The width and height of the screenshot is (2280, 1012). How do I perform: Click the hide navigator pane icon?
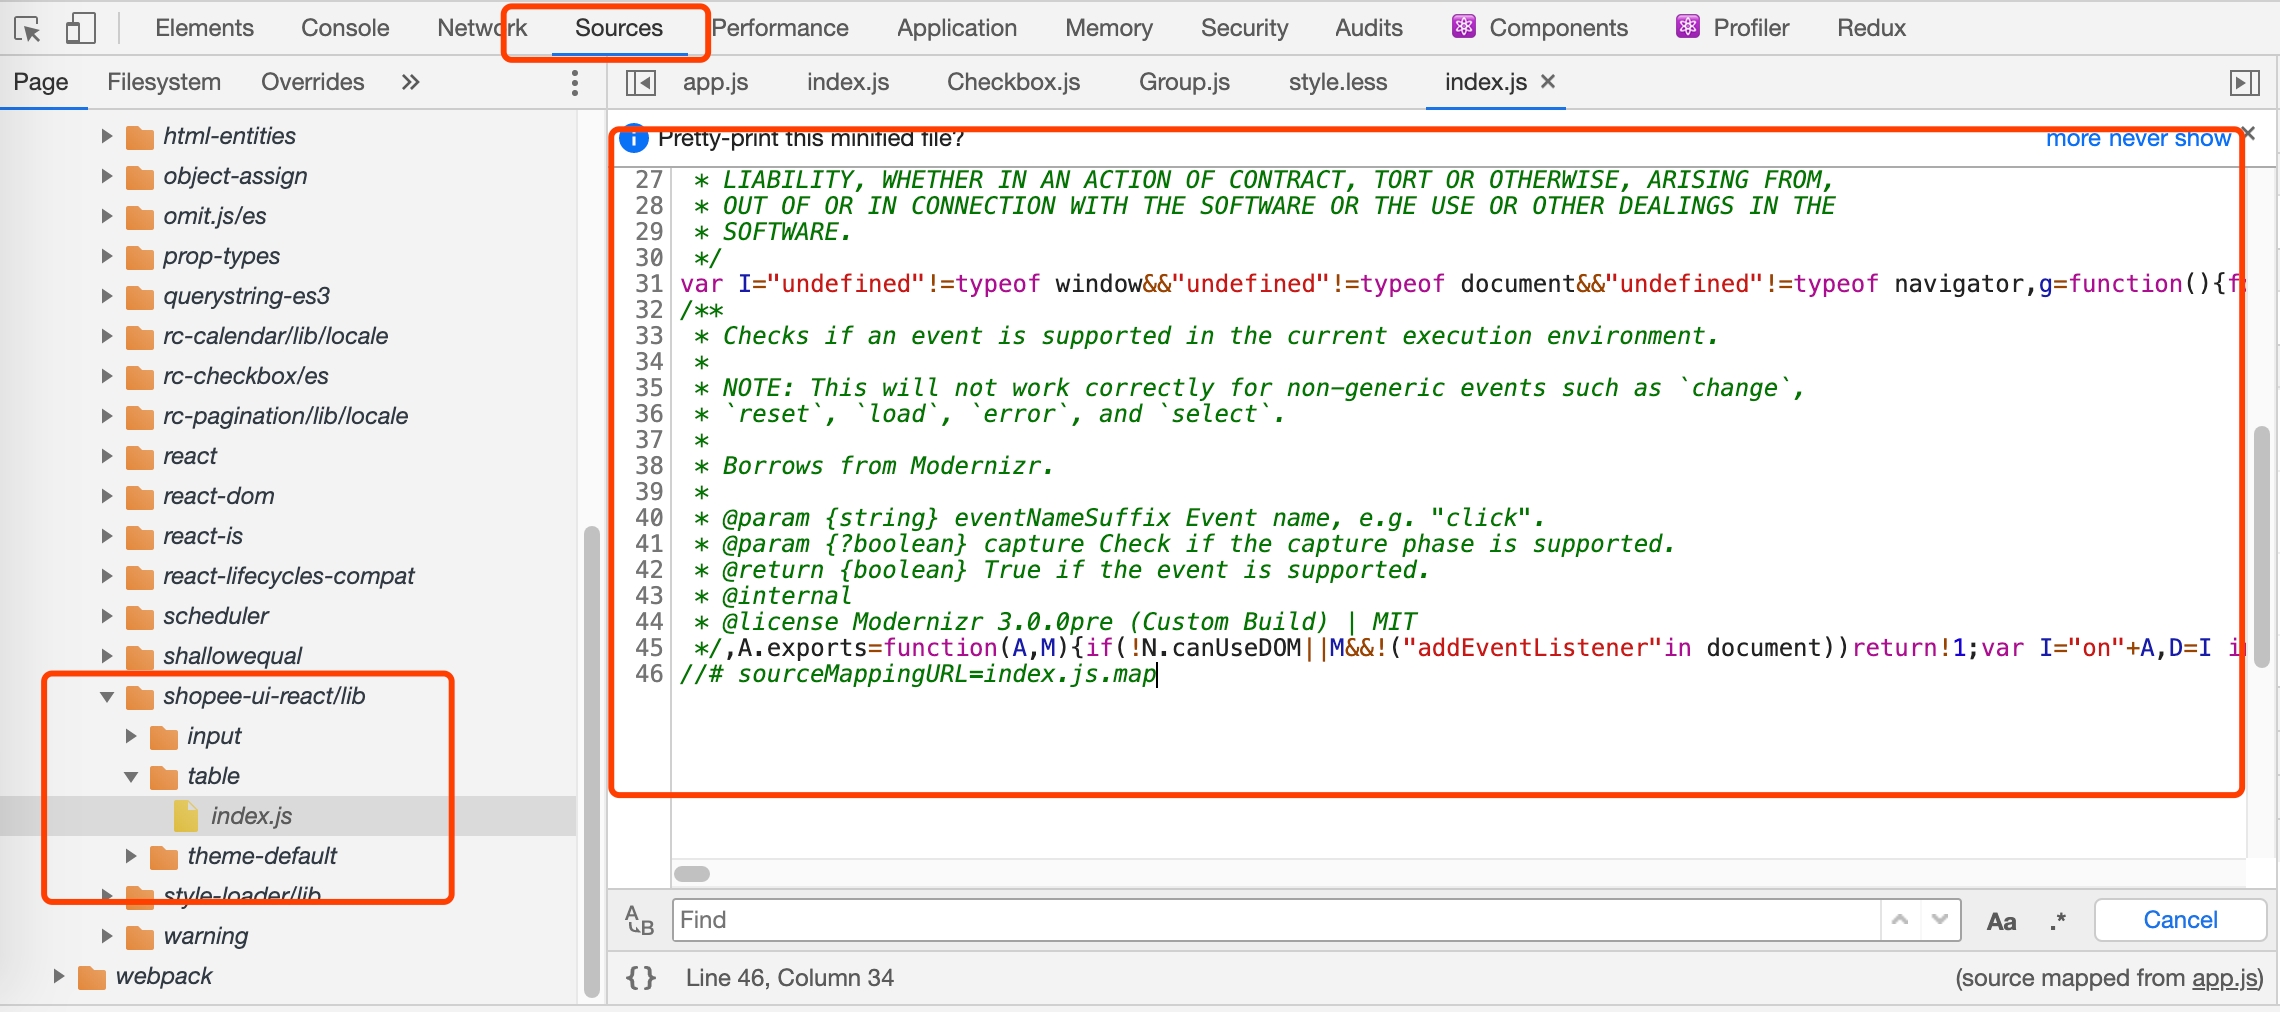[640, 83]
